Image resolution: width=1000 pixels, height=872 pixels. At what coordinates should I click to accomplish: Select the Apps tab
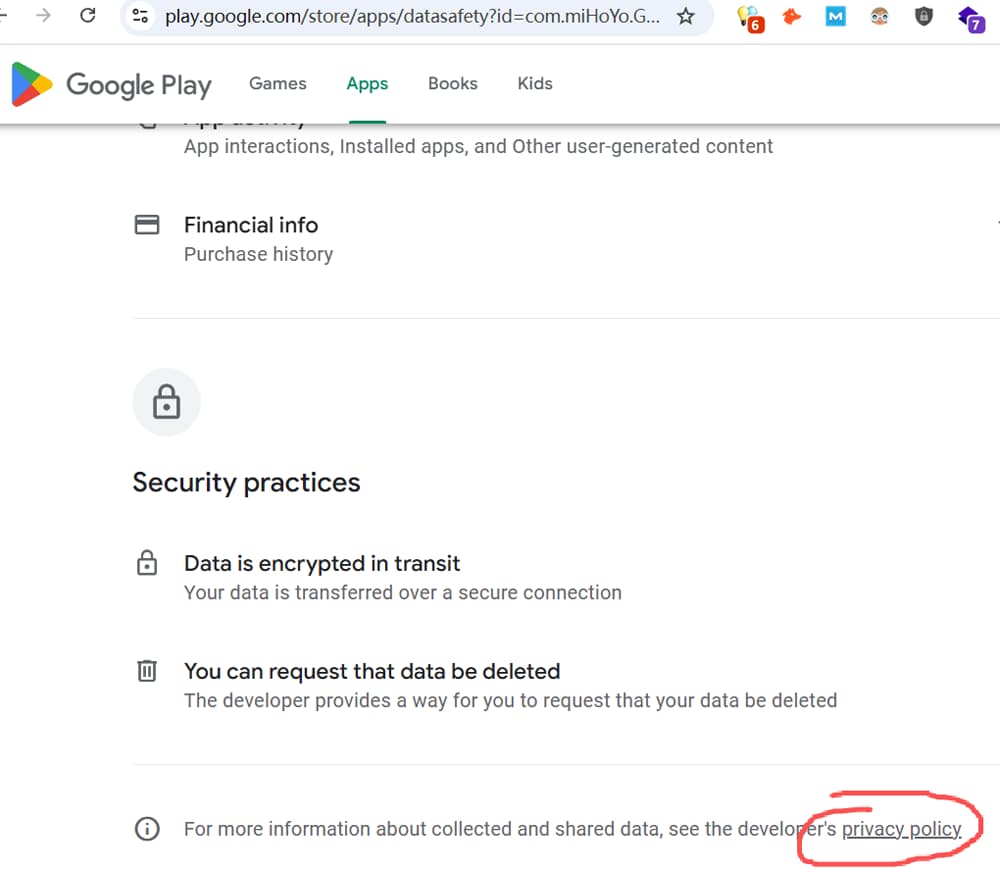(367, 84)
